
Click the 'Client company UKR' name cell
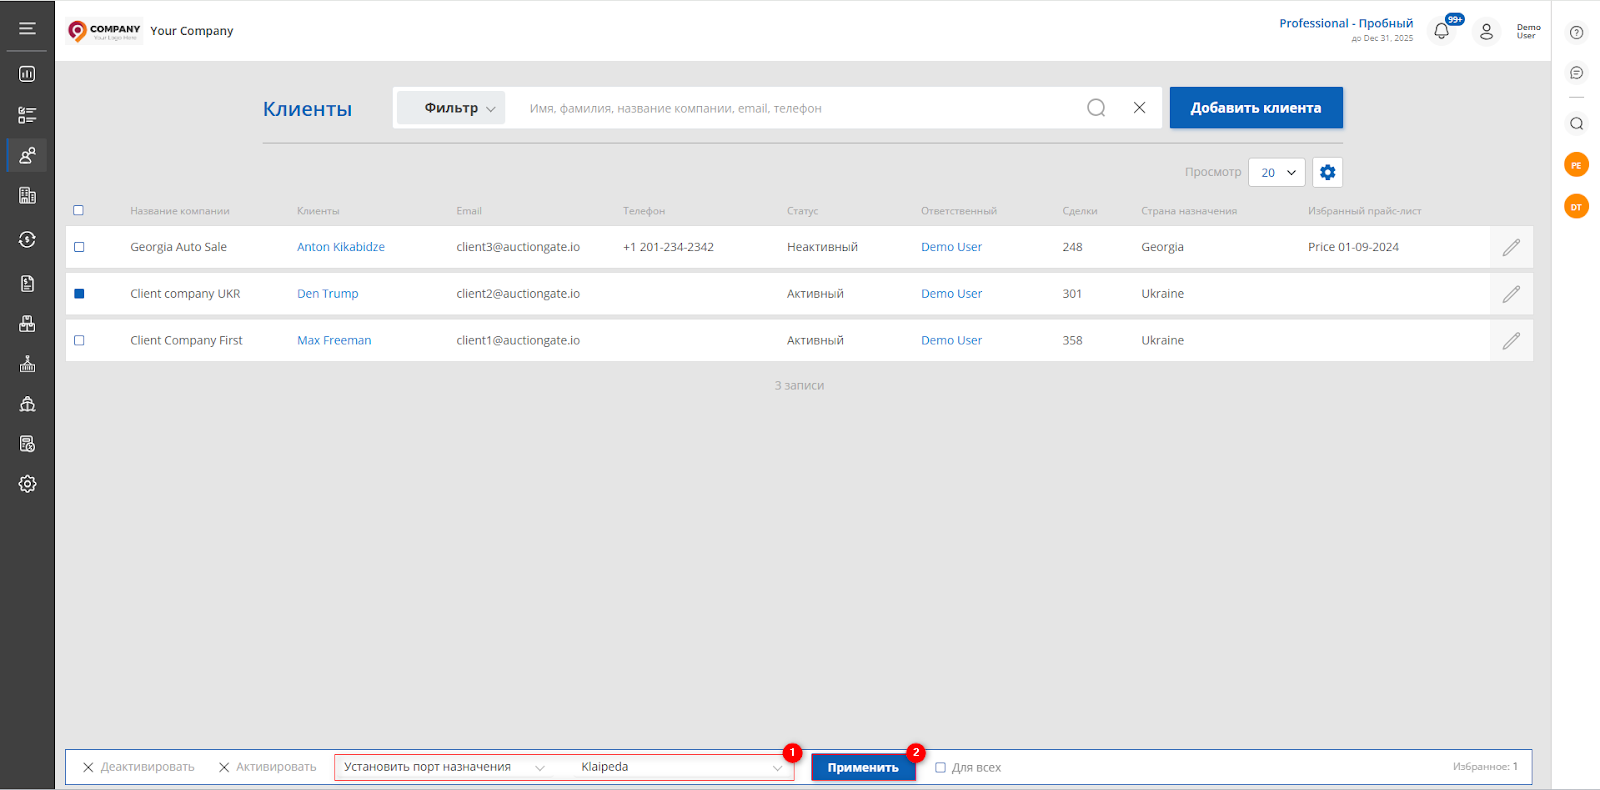click(185, 294)
